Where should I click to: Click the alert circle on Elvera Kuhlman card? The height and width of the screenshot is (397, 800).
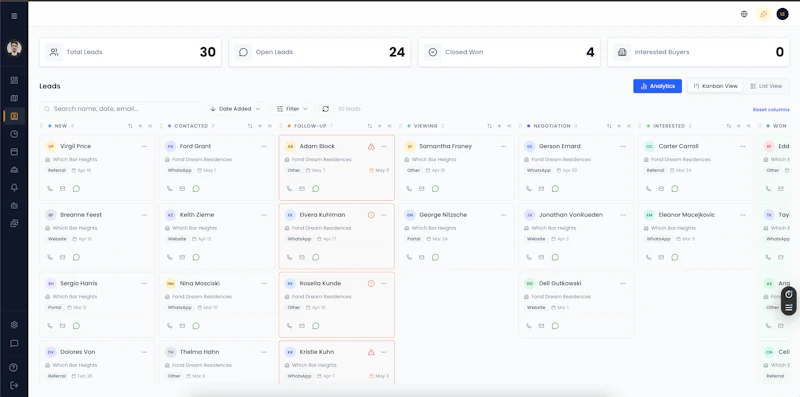click(x=371, y=215)
